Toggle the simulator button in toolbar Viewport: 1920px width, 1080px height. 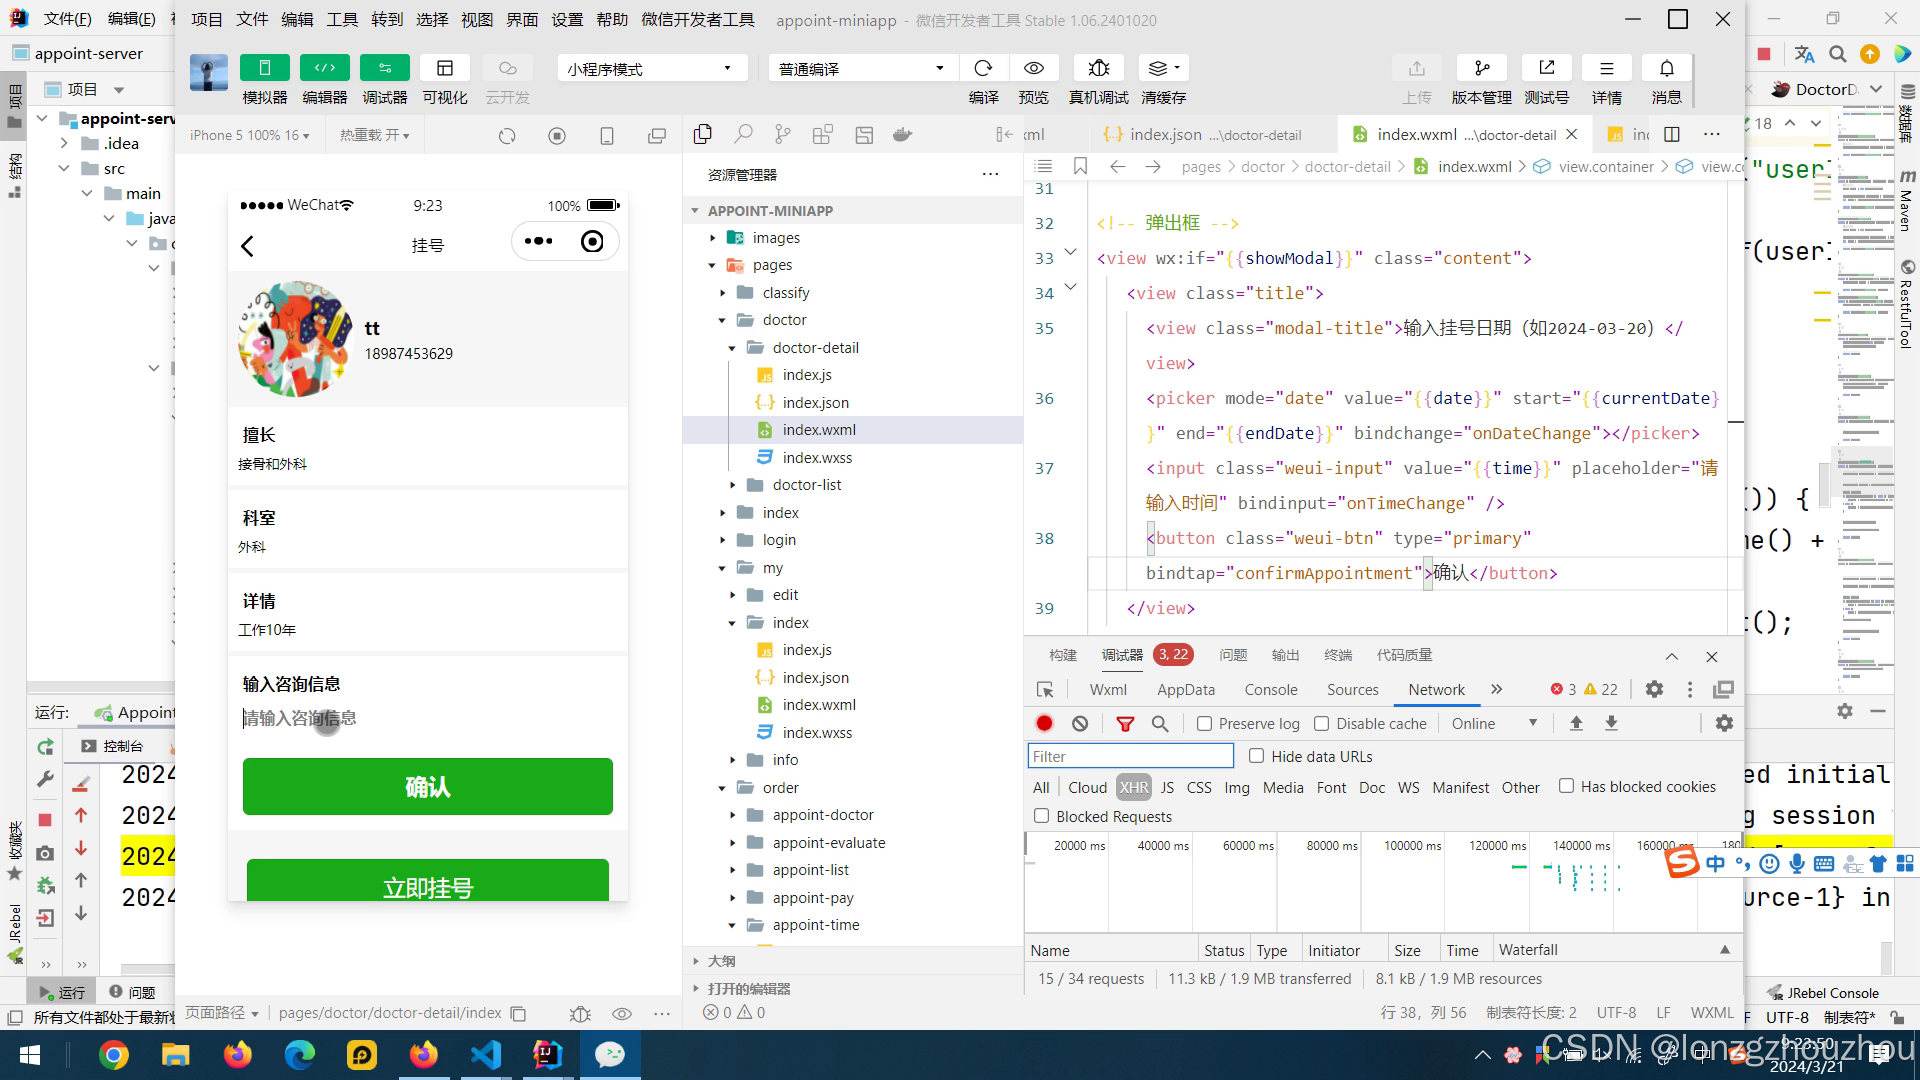click(264, 68)
